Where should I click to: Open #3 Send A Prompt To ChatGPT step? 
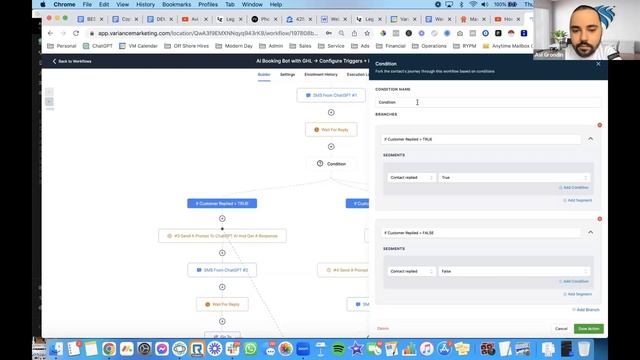(222, 236)
